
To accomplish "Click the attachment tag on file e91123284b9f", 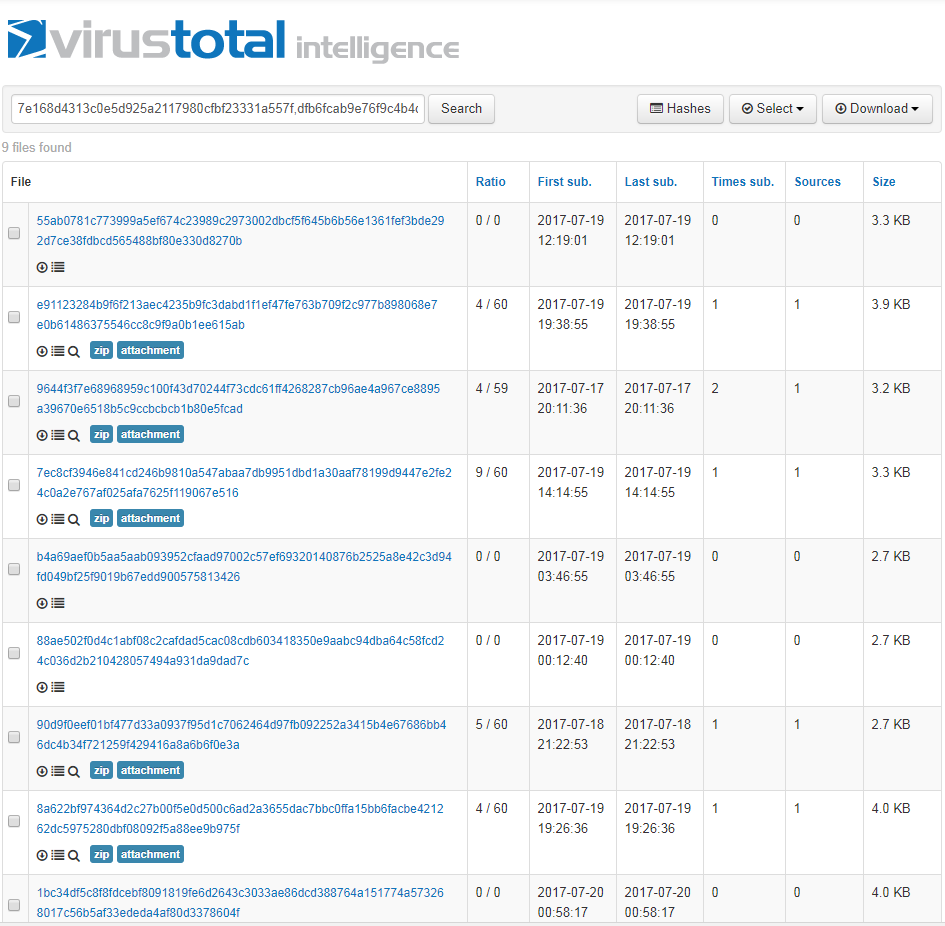I will (150, 350).
